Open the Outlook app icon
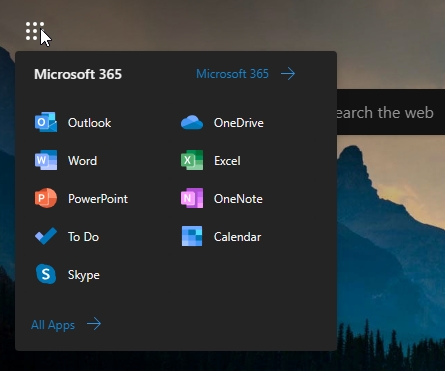The width and height of the screenshot is (445, 371). click(x=46, y=122)
